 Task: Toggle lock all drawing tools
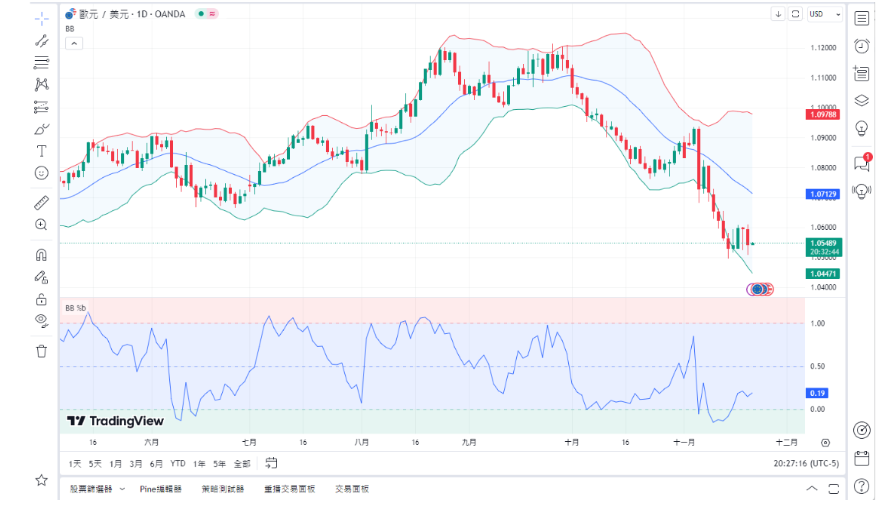tap(42, 299)
